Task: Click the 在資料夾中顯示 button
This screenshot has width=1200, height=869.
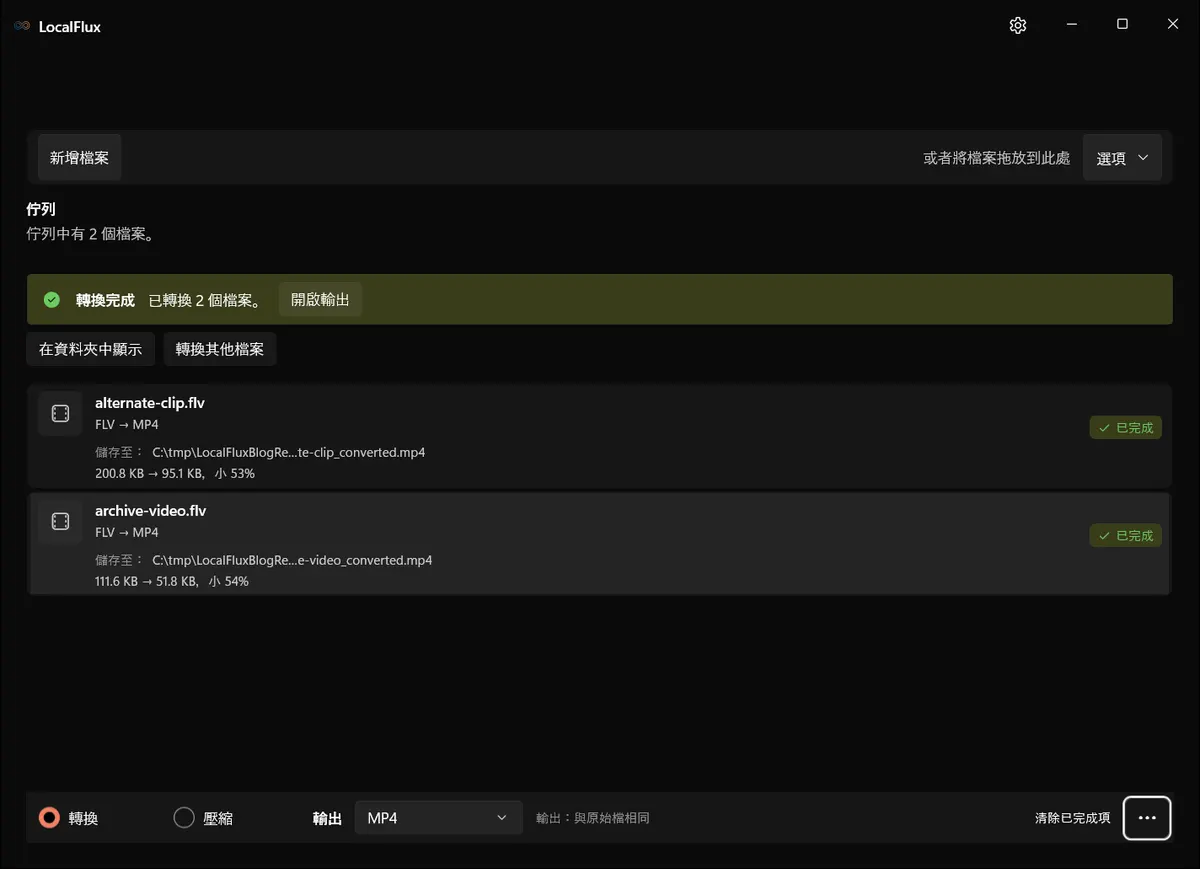Action: (x=91, y=349)
